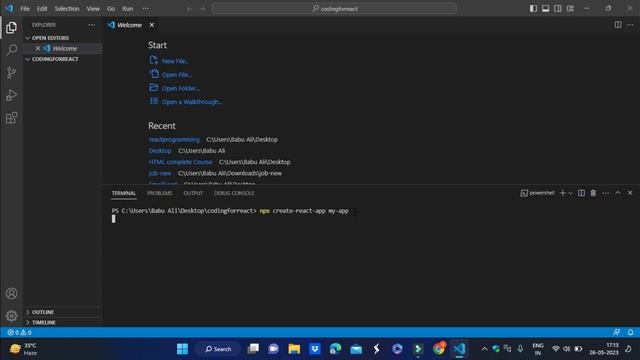The width and height of the screenshot is (640, 360).
Task: Open the Search view in activity bar
Action: (x=11, y=50)
